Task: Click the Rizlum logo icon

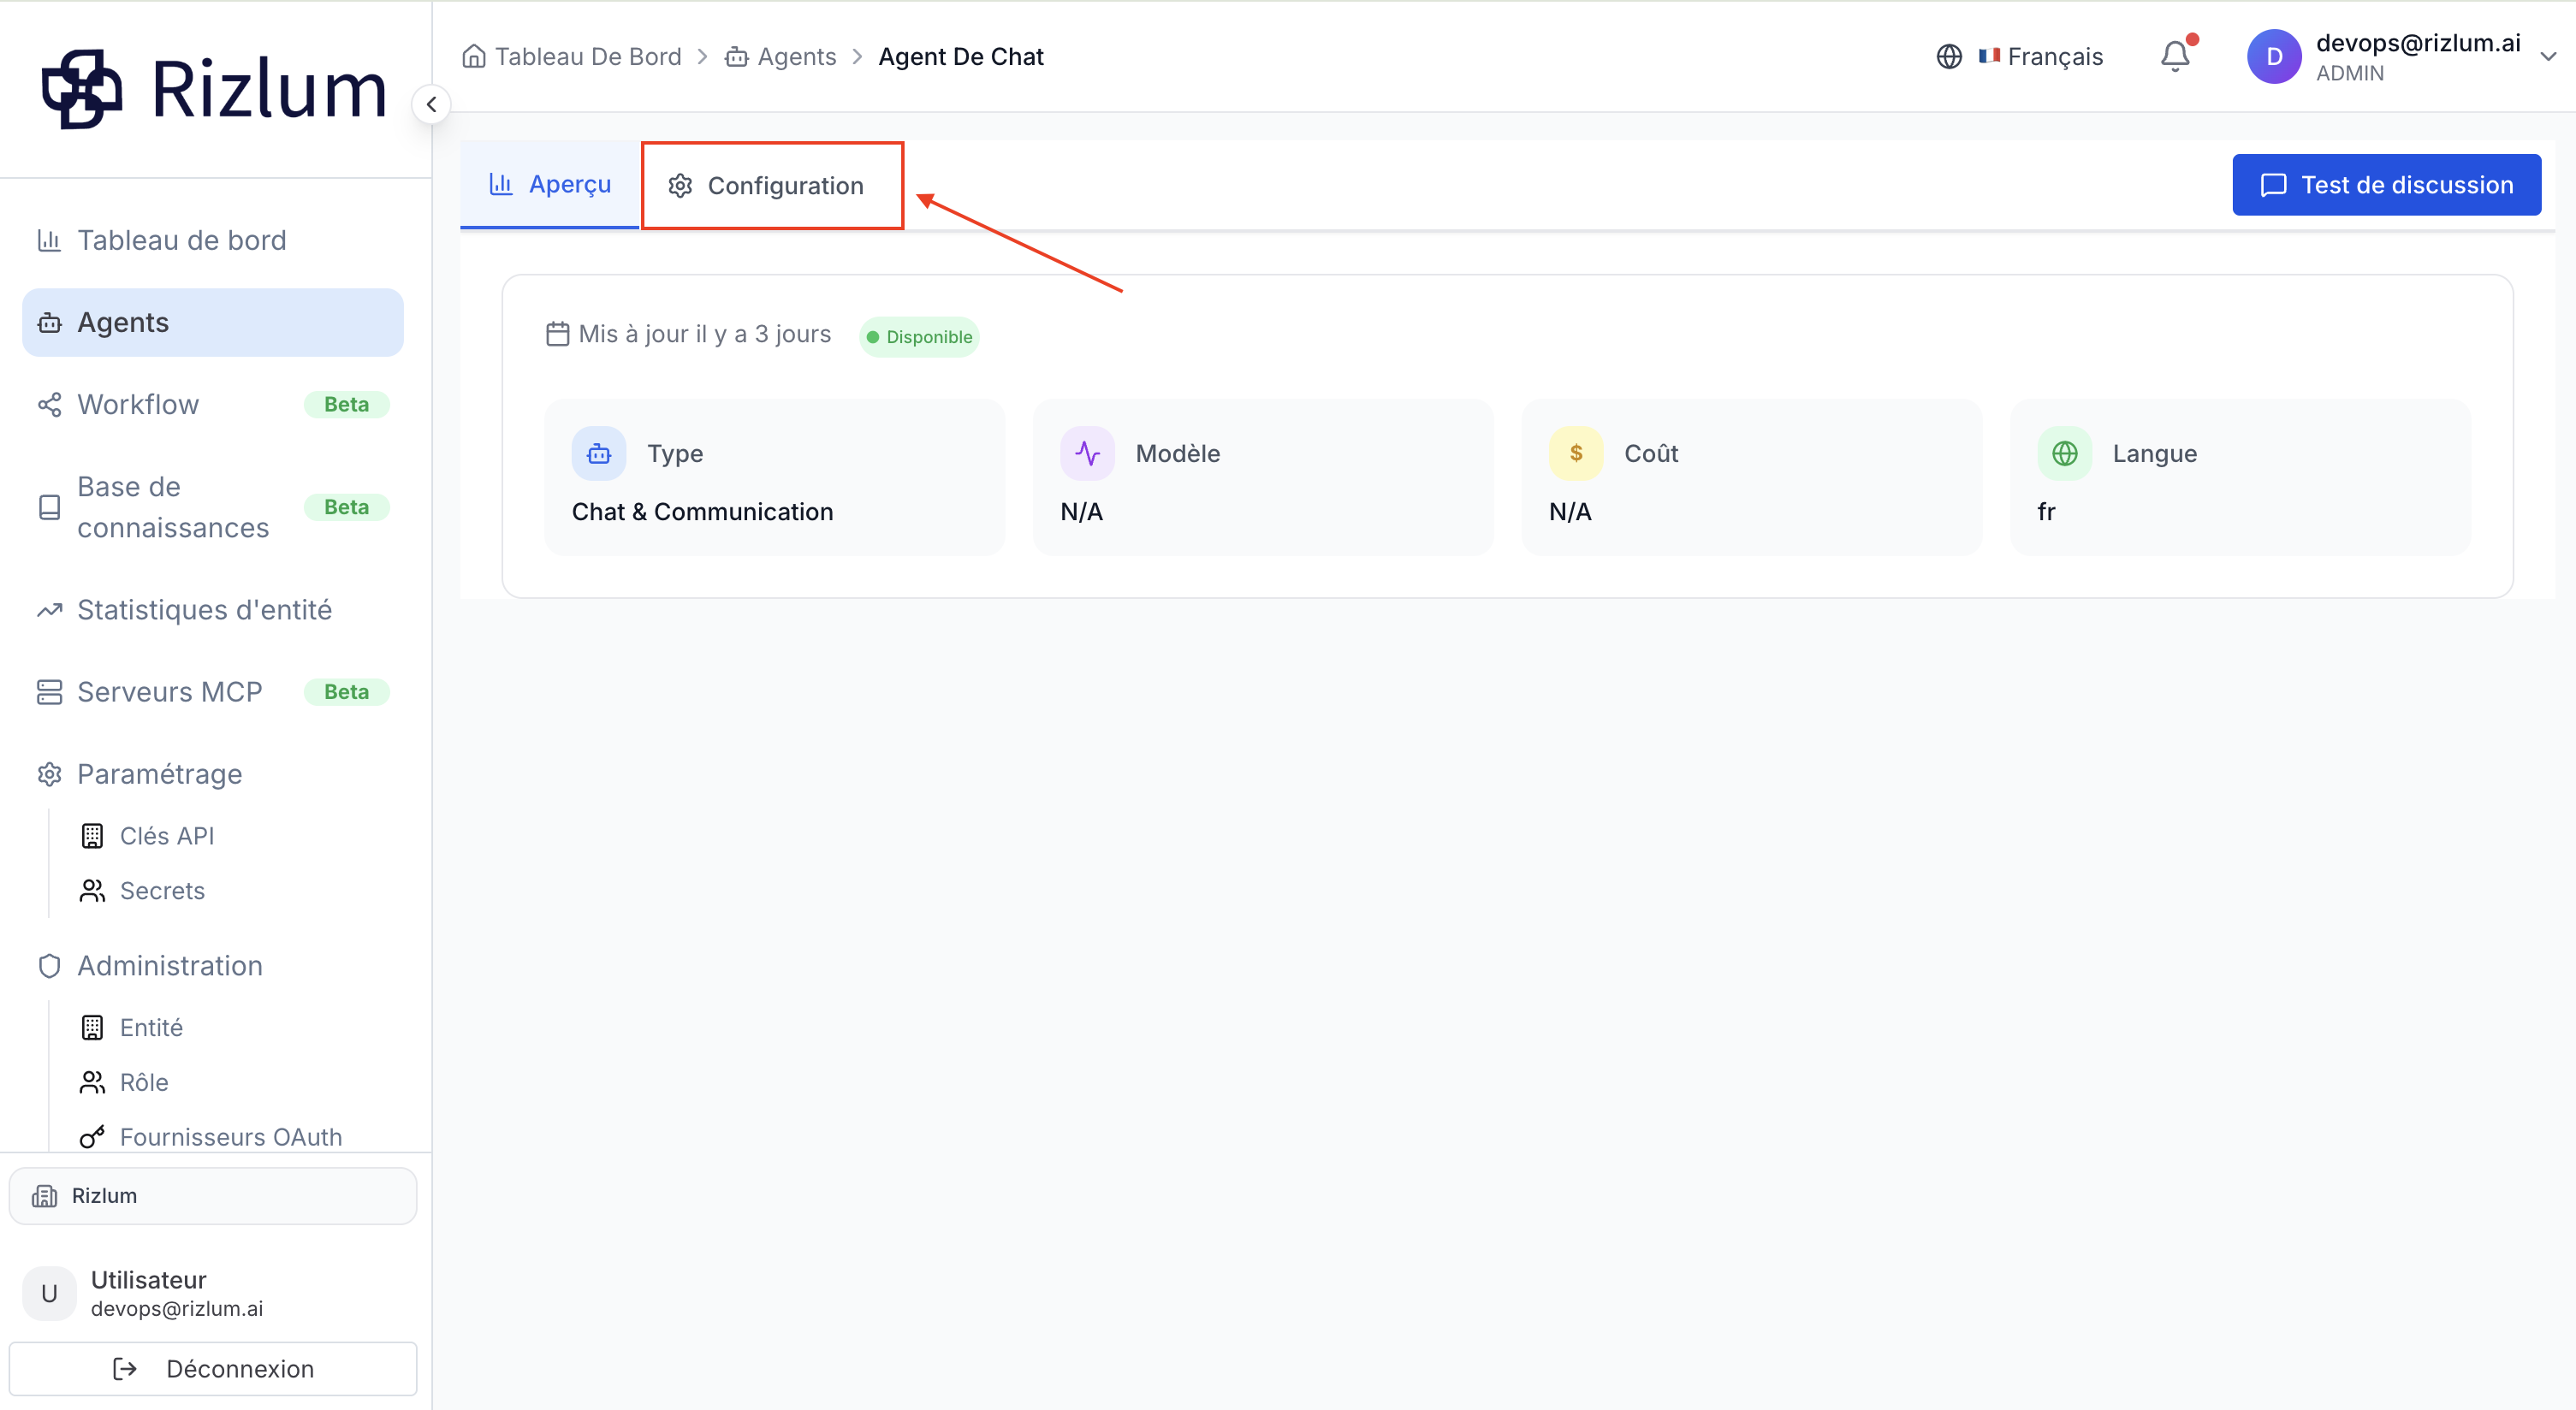Action: [82, 89]
